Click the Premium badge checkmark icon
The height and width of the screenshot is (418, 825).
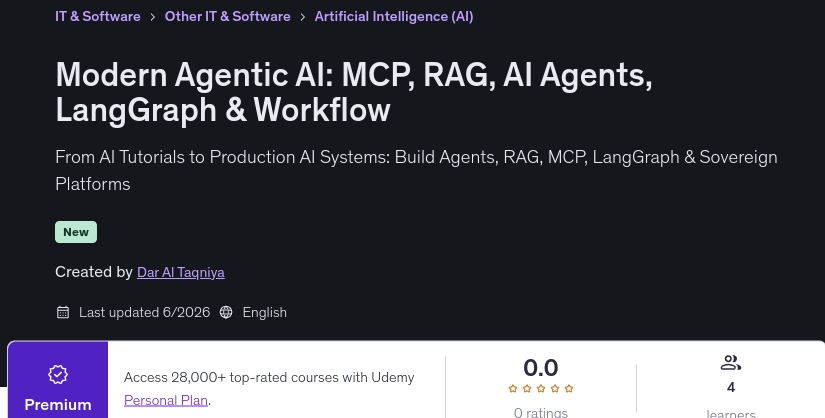[x=58, y=374]
